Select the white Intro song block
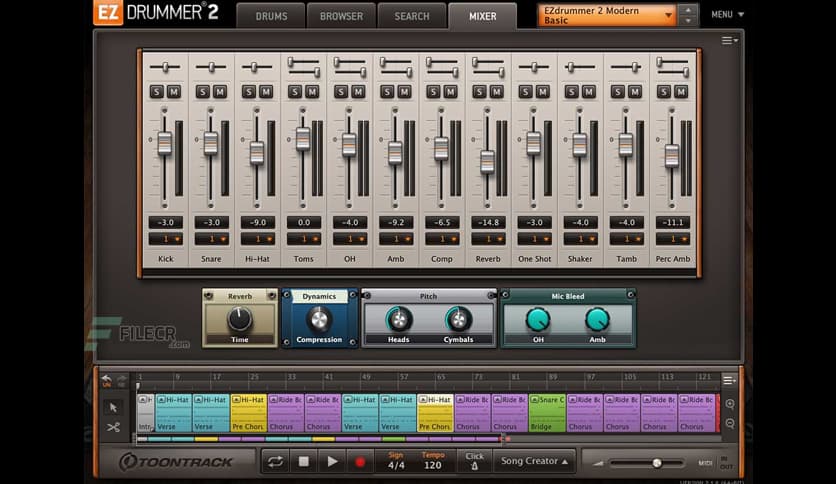Viewport: 836px width, 484px height. (146, 413)
